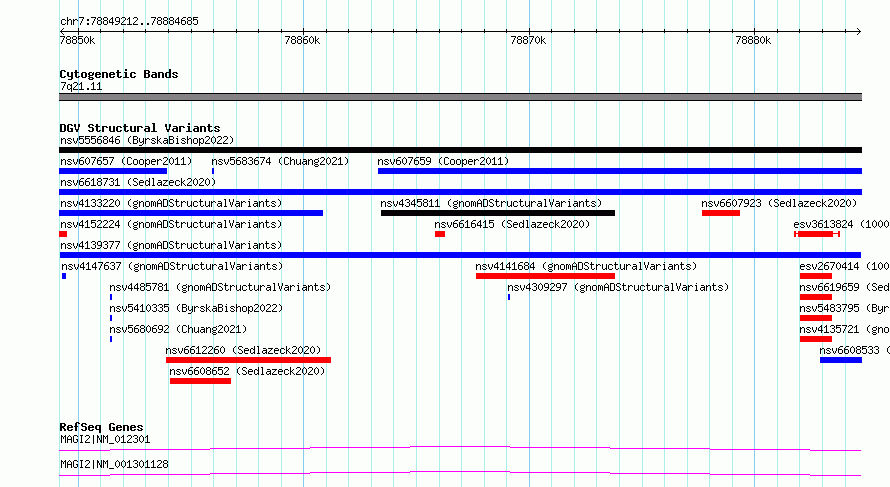The height and width of the screenshot is (487, 890).
Task: Open the nsv4345811 gnomAD variant label
Action: [x=491, y=203]
